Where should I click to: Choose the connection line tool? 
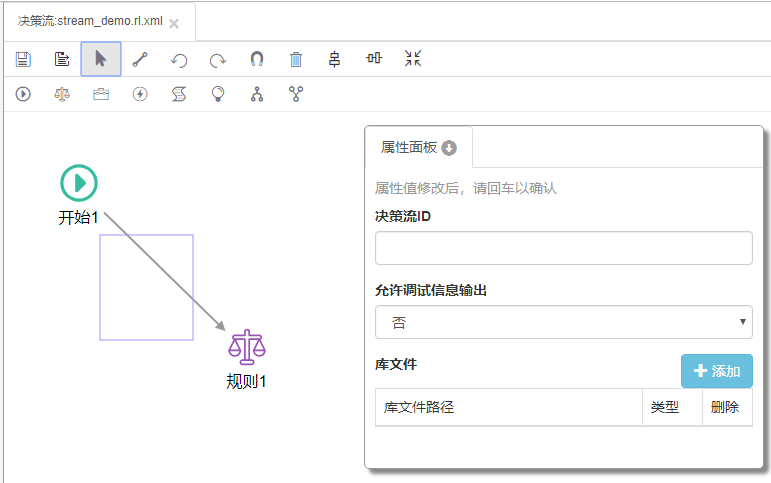coord(140,59)
